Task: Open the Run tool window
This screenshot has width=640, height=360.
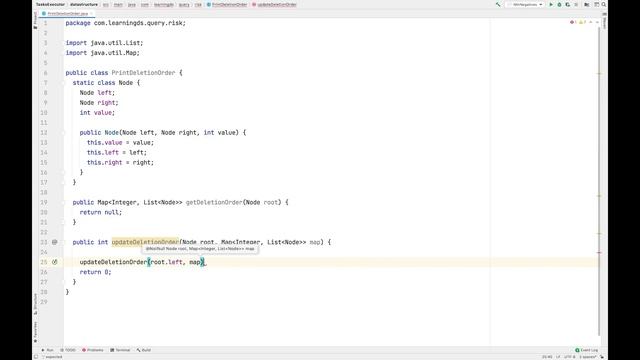Action: [x=47, y=350]
